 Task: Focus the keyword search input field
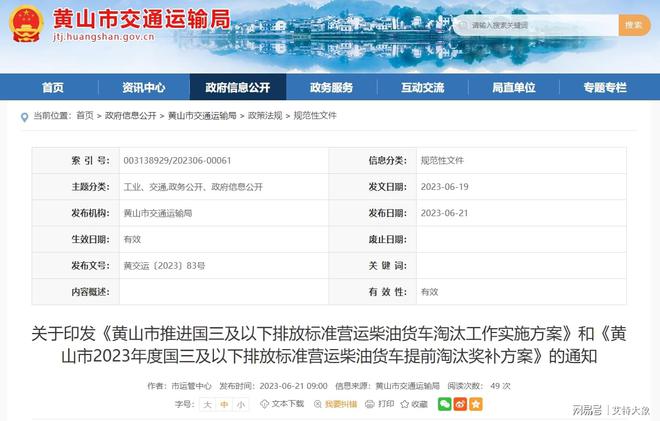(x=537, y=25)
